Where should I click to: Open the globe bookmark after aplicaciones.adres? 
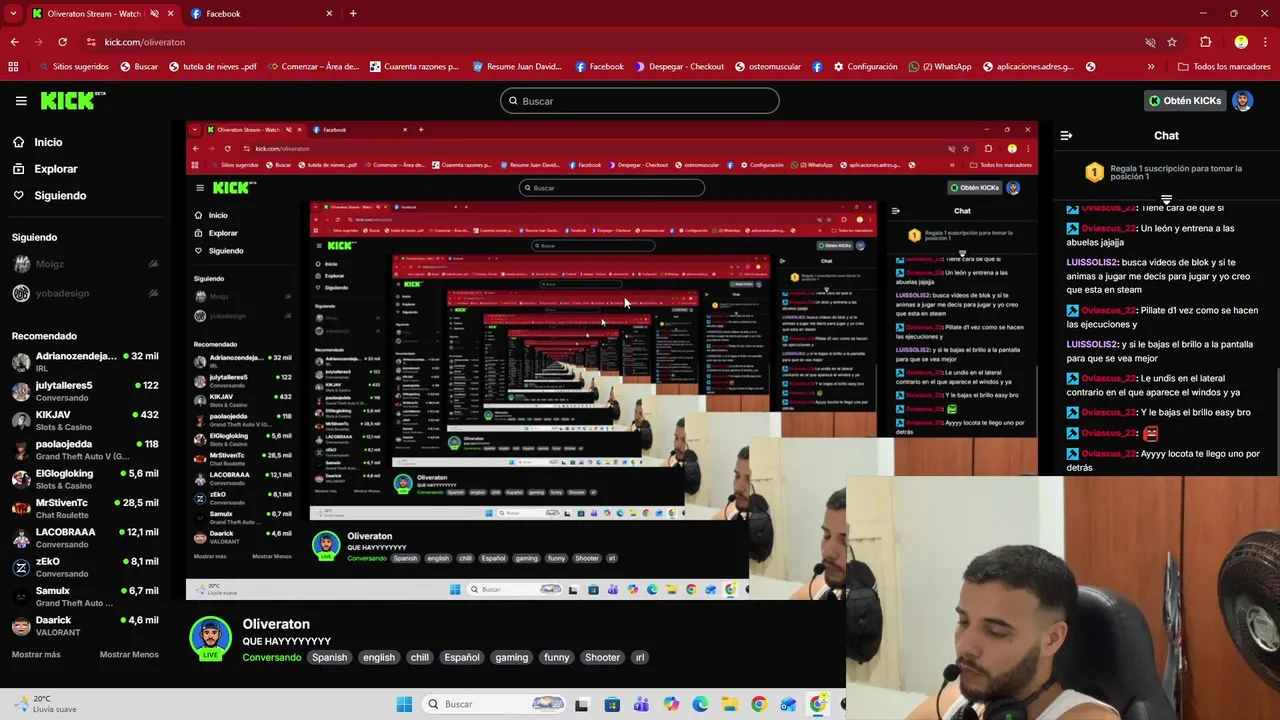click(1090, 67)
